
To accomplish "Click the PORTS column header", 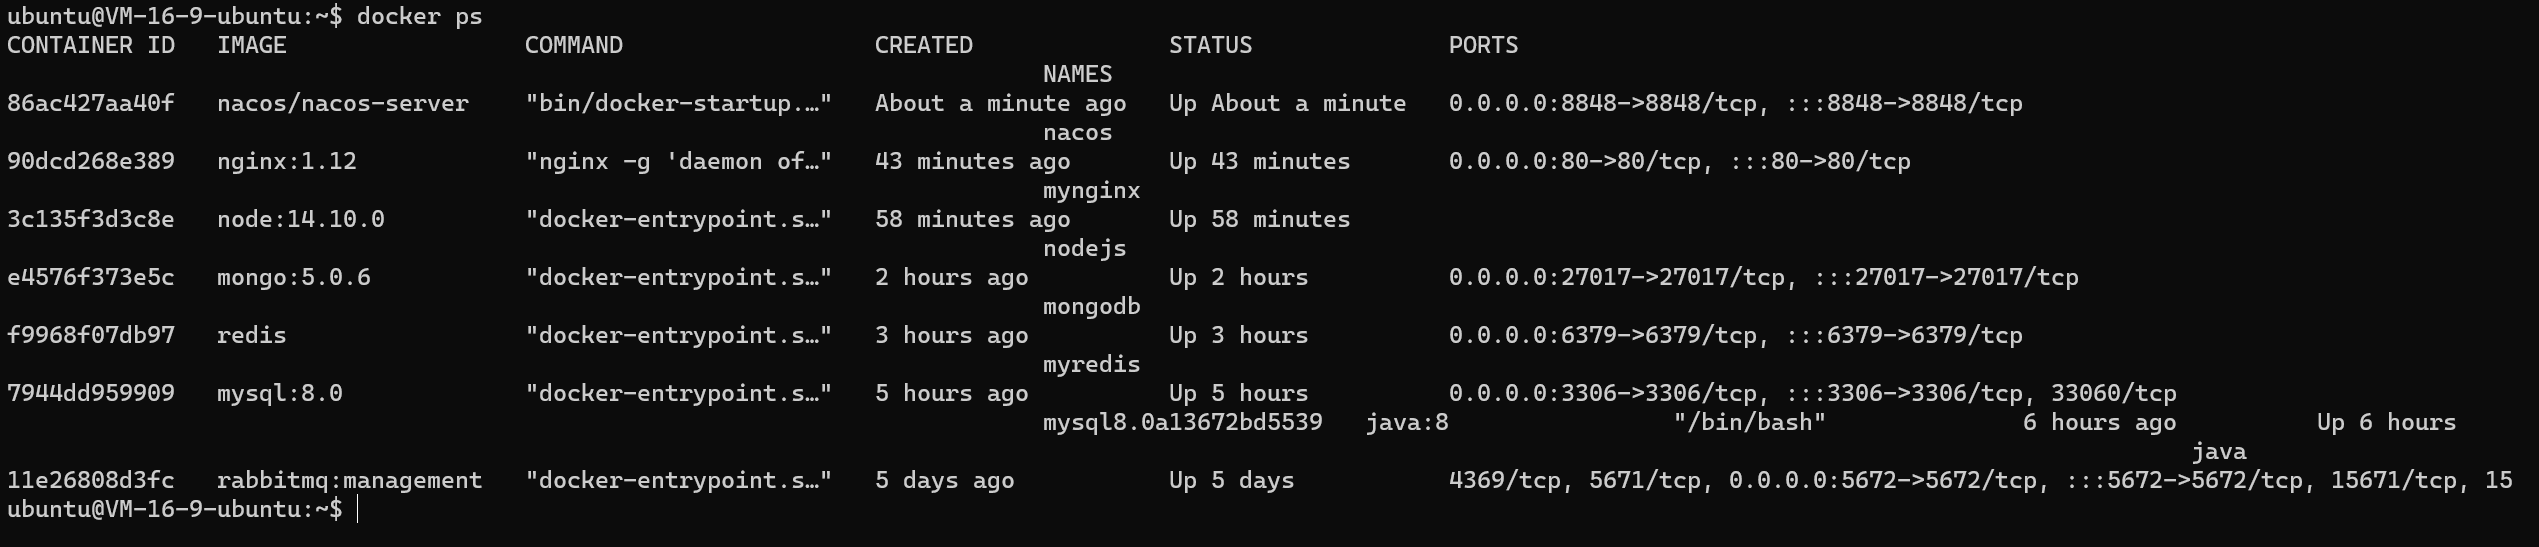I will click(x=1483, y=46).
